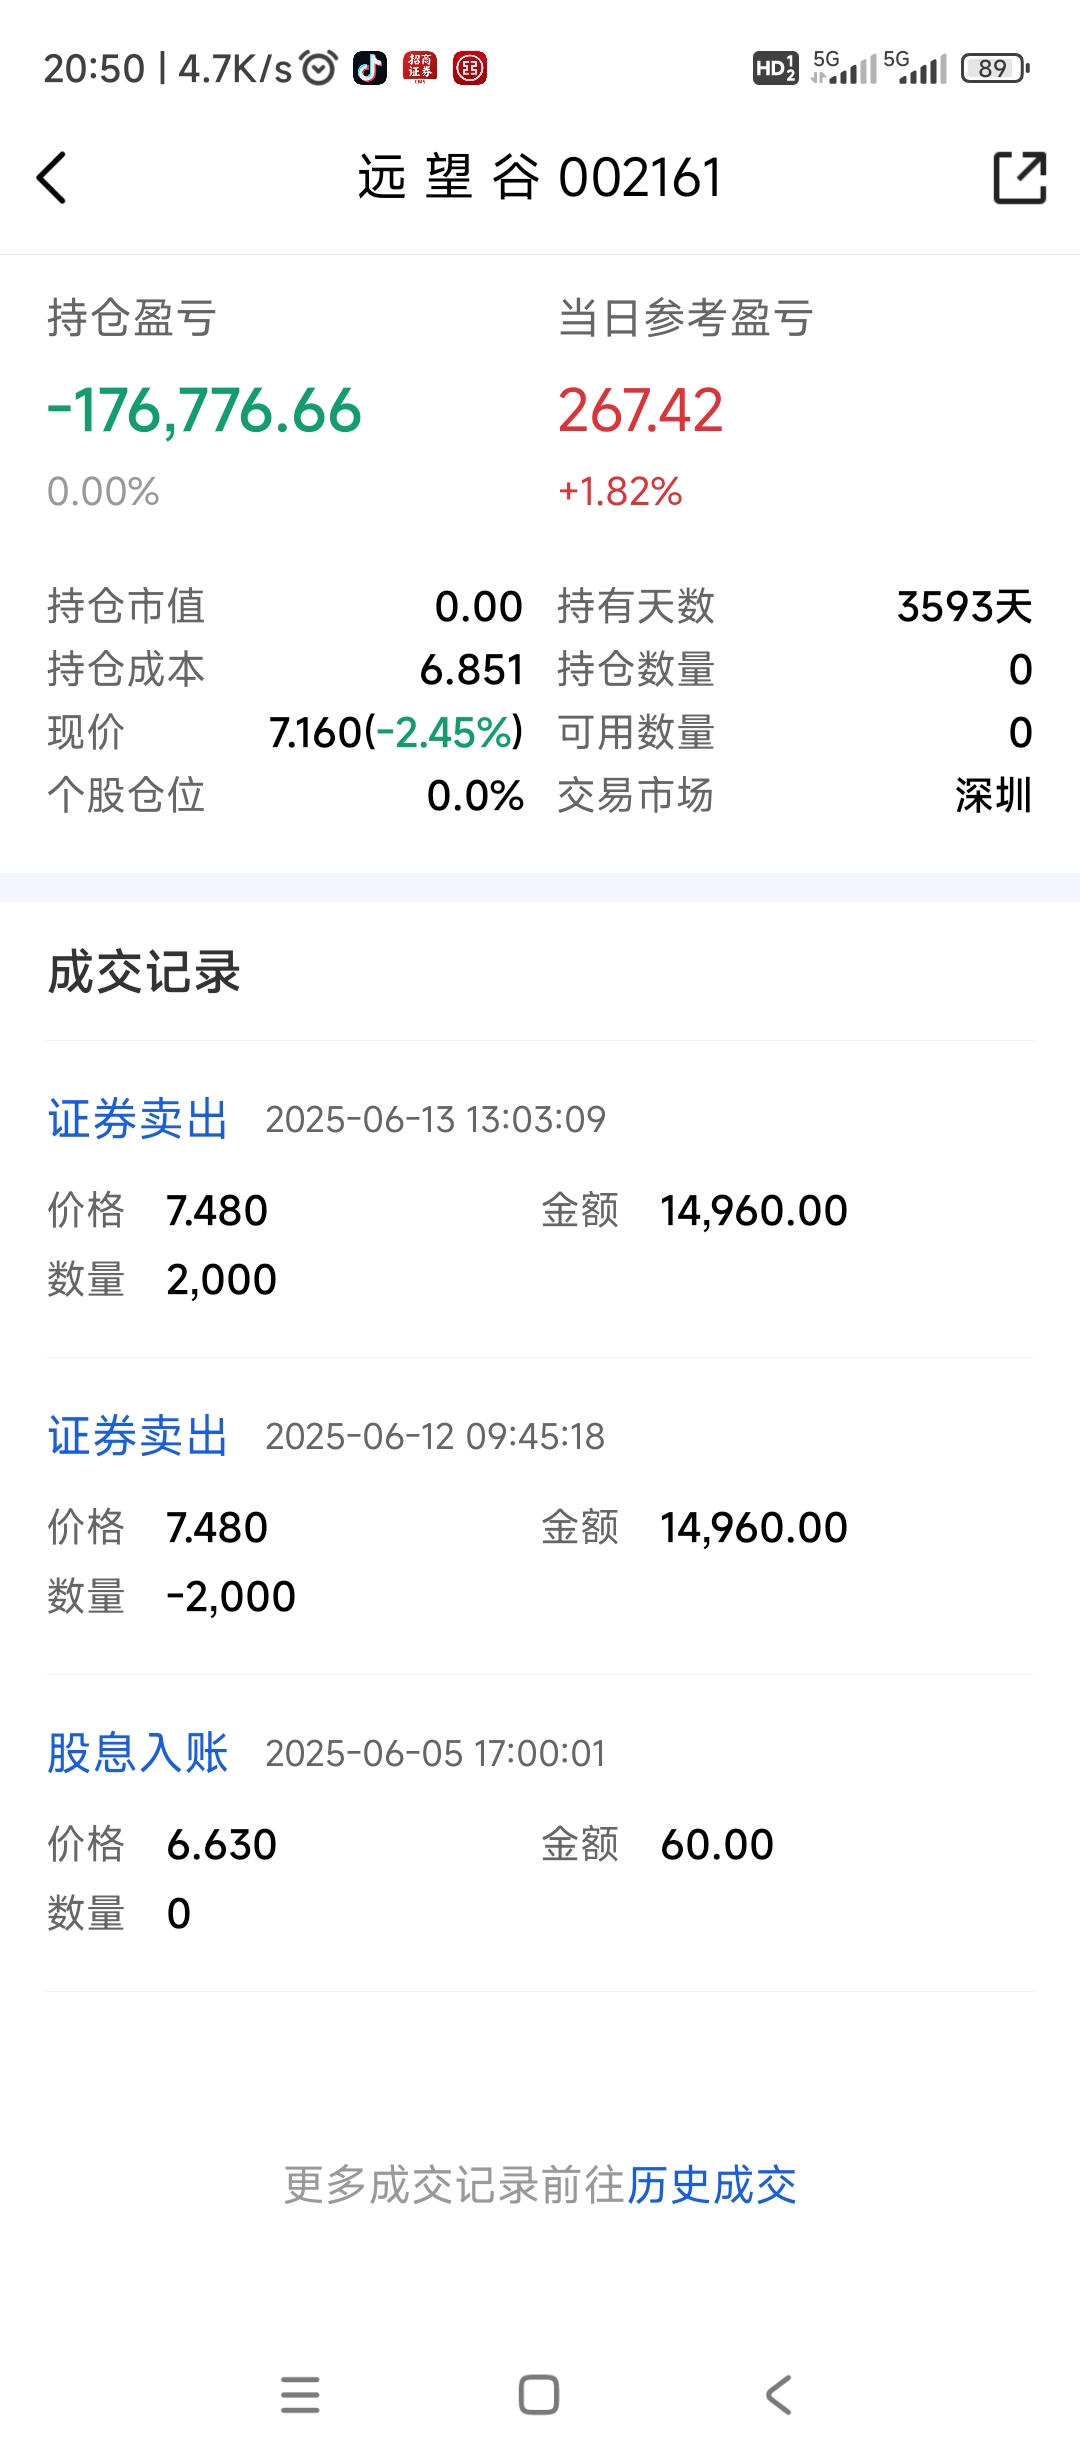The width and height of the screenshot is (1080, 2460).
Task: Open the share/export icon top right
Action: (1019, 178)
